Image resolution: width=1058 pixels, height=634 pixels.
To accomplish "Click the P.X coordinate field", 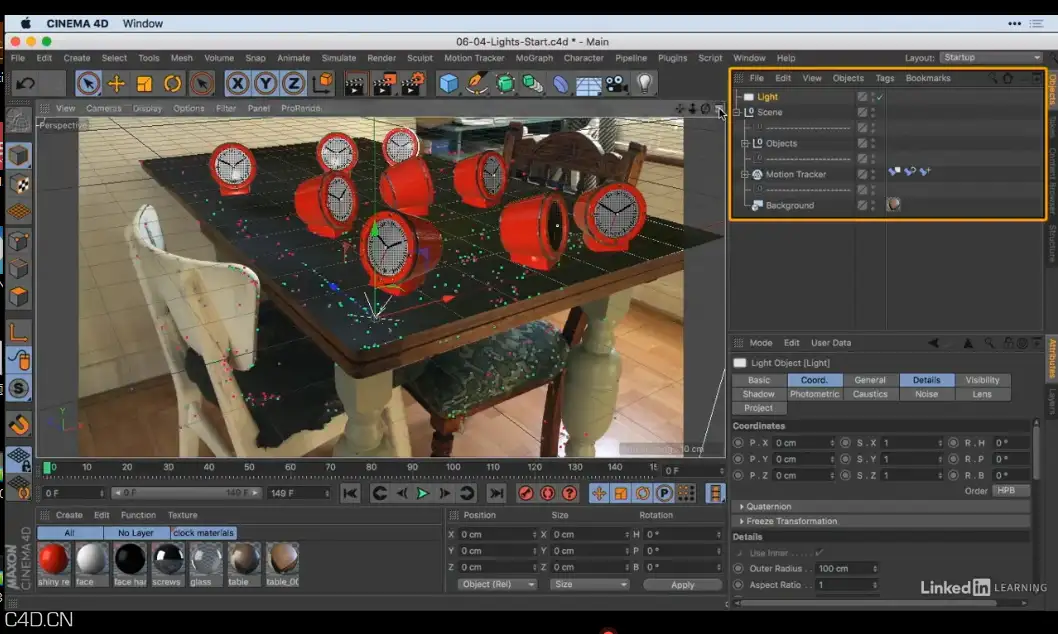I will pos(804,443).
